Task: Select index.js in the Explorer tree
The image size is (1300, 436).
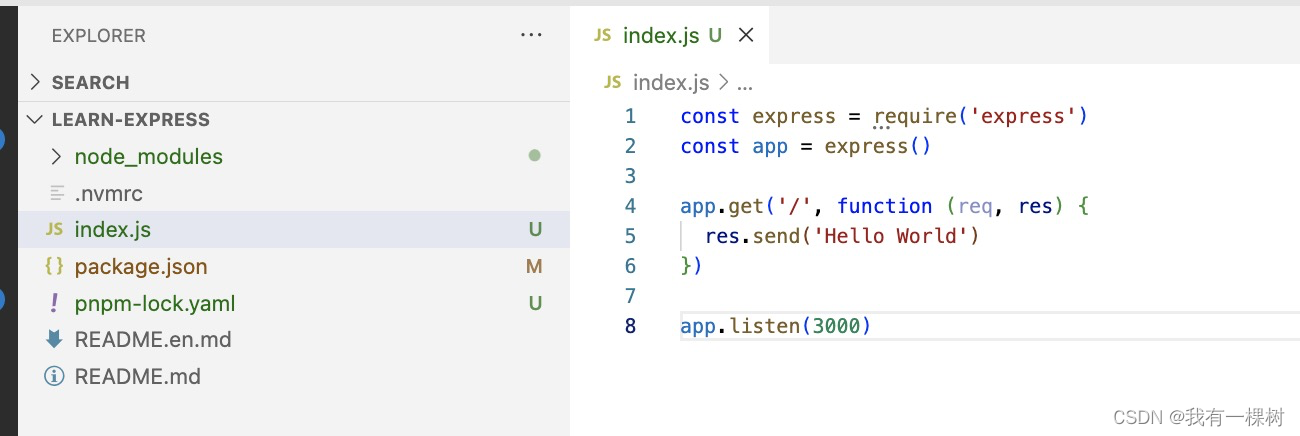Action: click(294, 230)
